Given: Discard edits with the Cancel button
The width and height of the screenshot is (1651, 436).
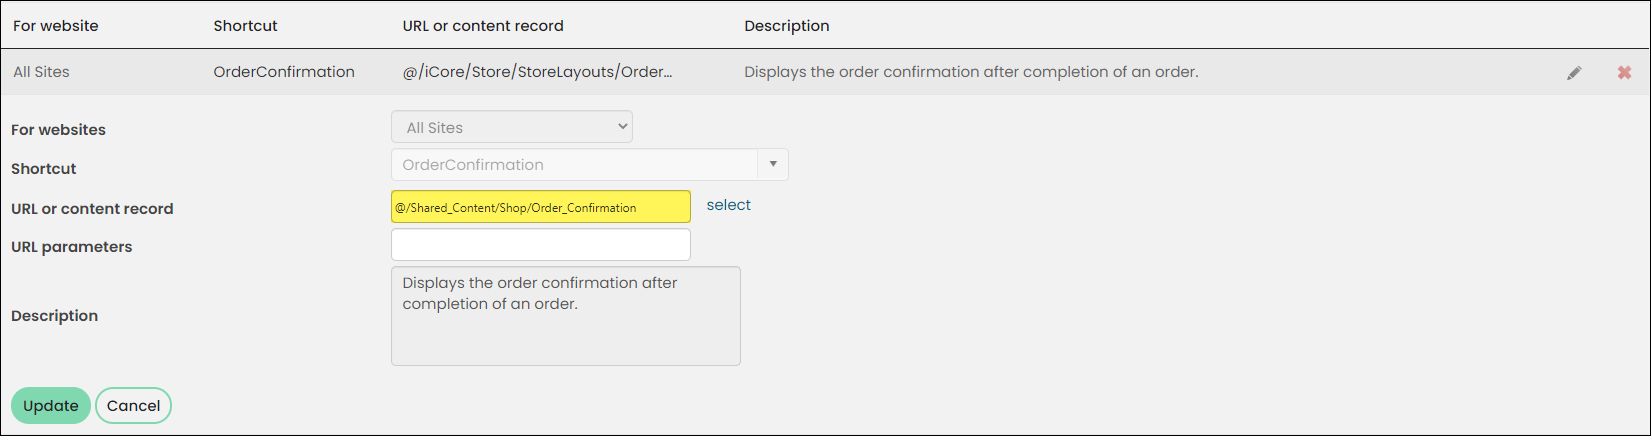Looking at the screenshot, I should [x=134, y=406].
